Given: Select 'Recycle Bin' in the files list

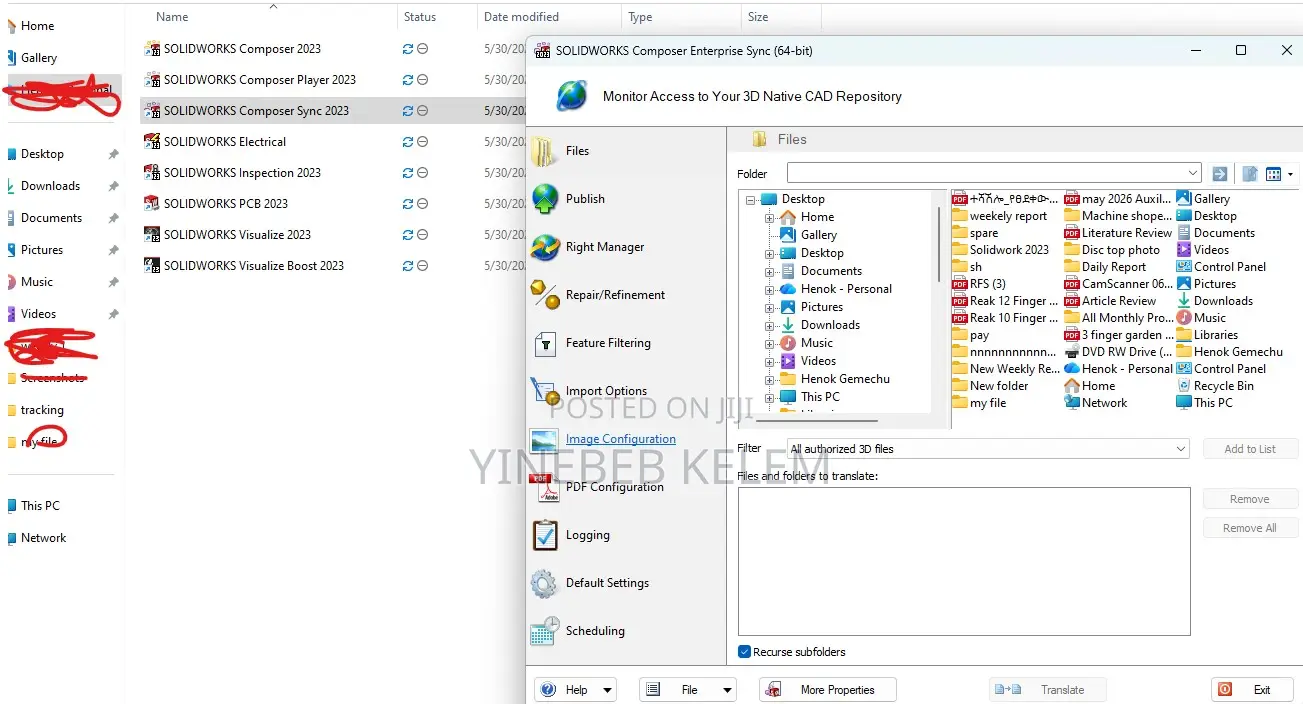Looking at the screenshot, I should [x=1215, y=386].
